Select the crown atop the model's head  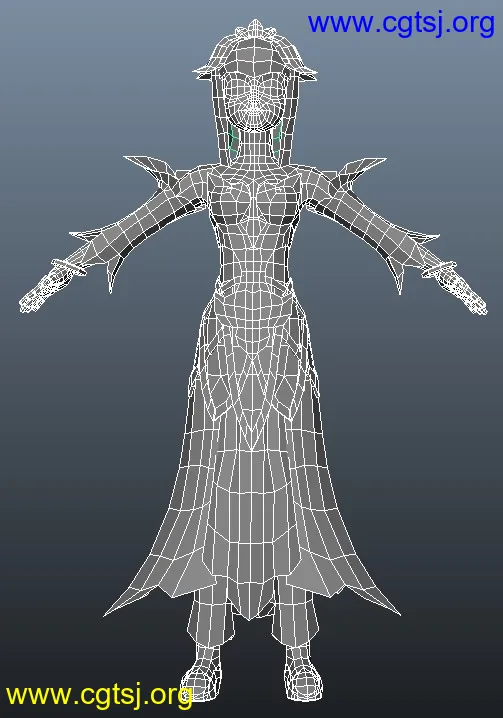pos(255,29)
